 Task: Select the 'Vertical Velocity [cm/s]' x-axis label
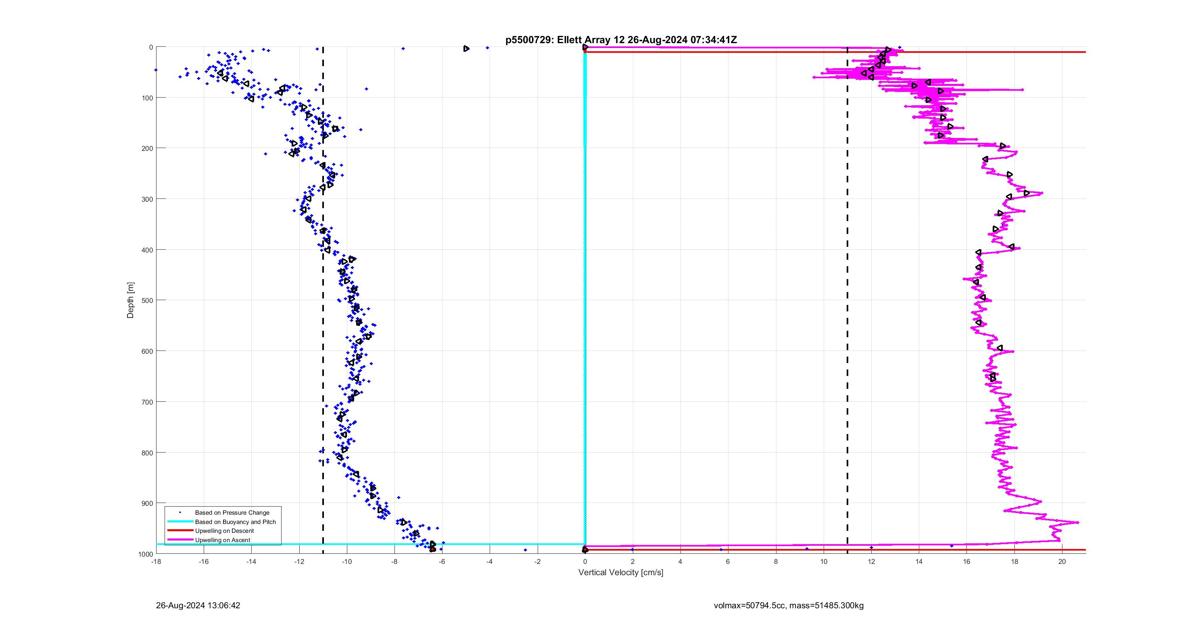point(620,573)
